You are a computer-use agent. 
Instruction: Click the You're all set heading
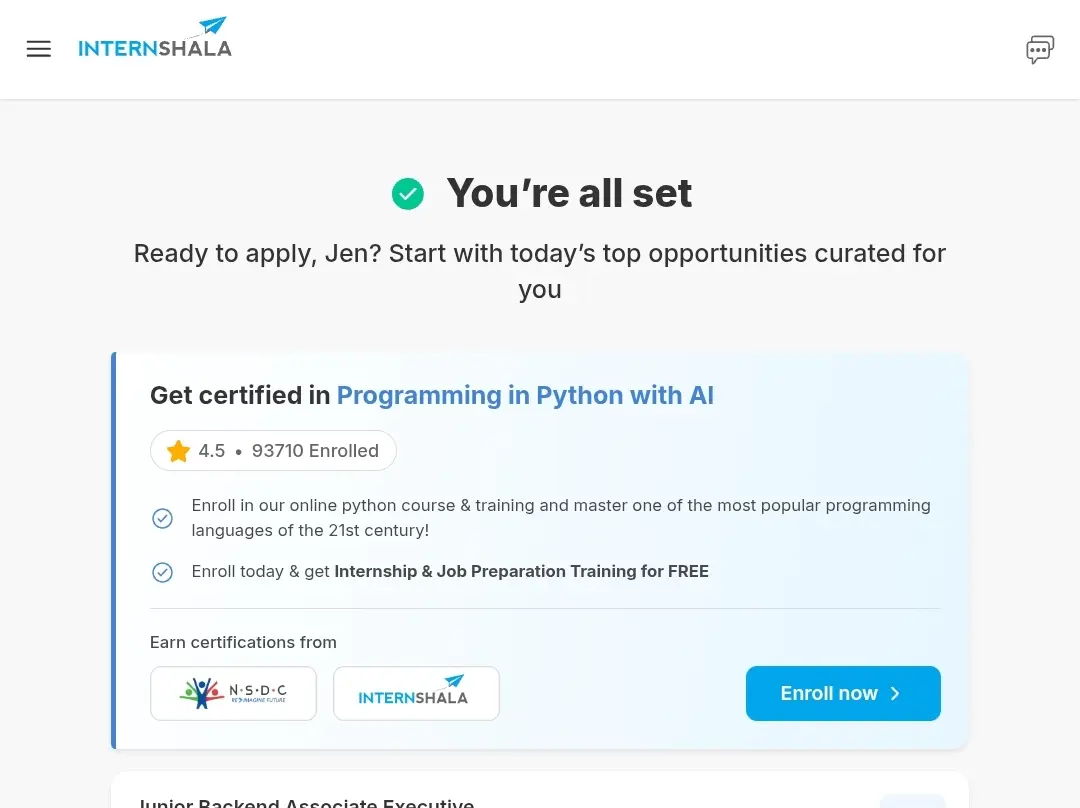[x=569, y=193]
